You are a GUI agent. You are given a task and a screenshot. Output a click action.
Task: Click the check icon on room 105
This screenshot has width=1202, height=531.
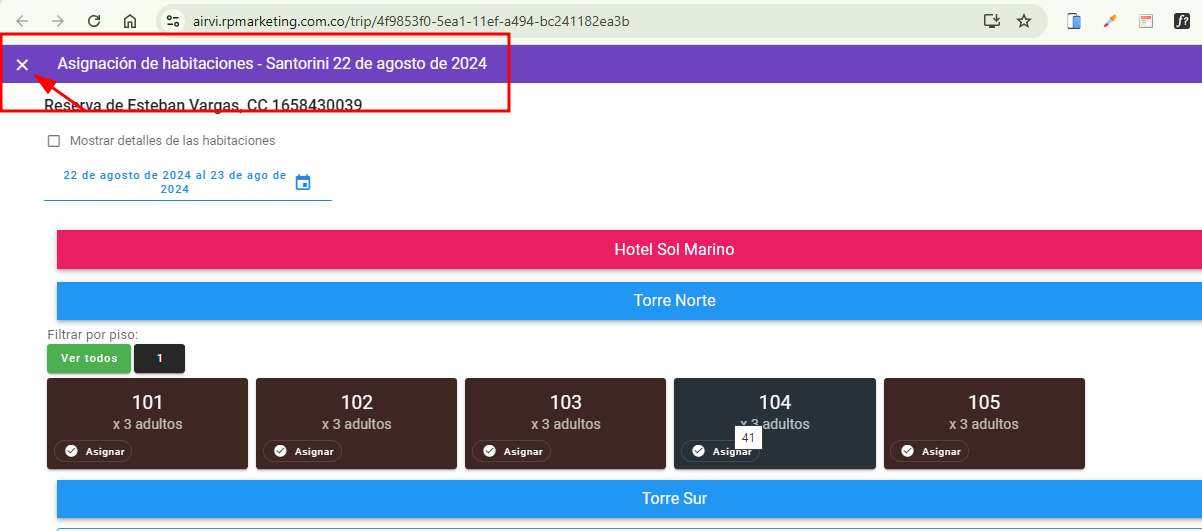tap(908, 452)
